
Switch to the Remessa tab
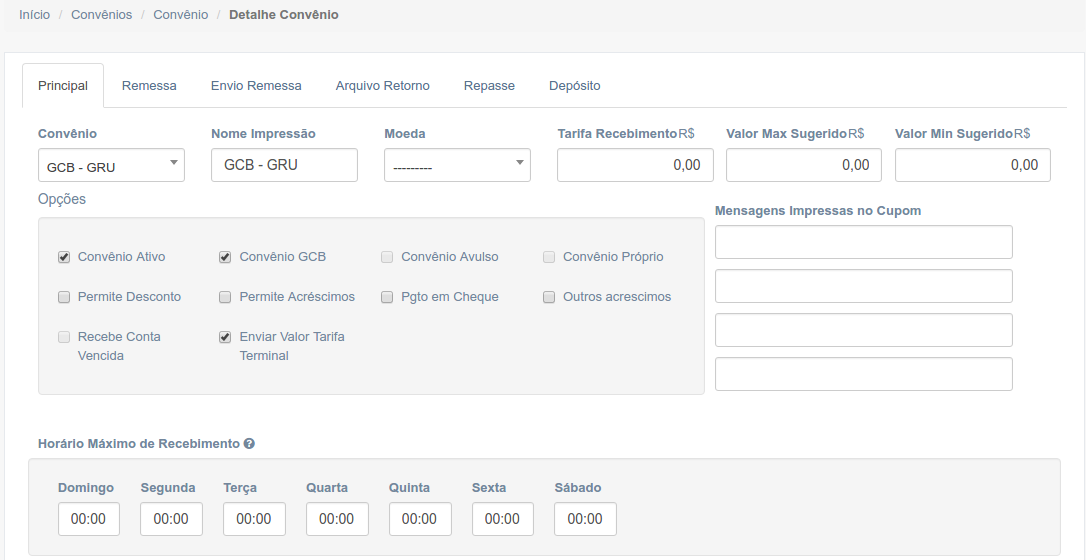(149, 86)
